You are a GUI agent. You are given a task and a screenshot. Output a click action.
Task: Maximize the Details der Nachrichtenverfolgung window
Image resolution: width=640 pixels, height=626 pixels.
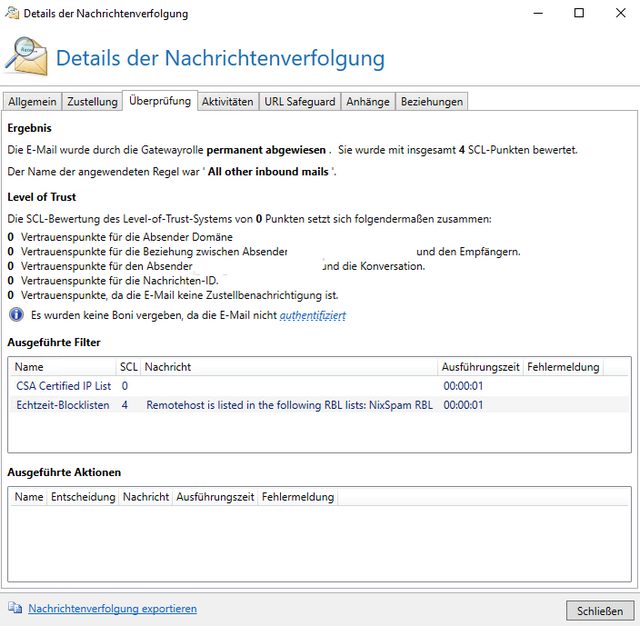579,13
